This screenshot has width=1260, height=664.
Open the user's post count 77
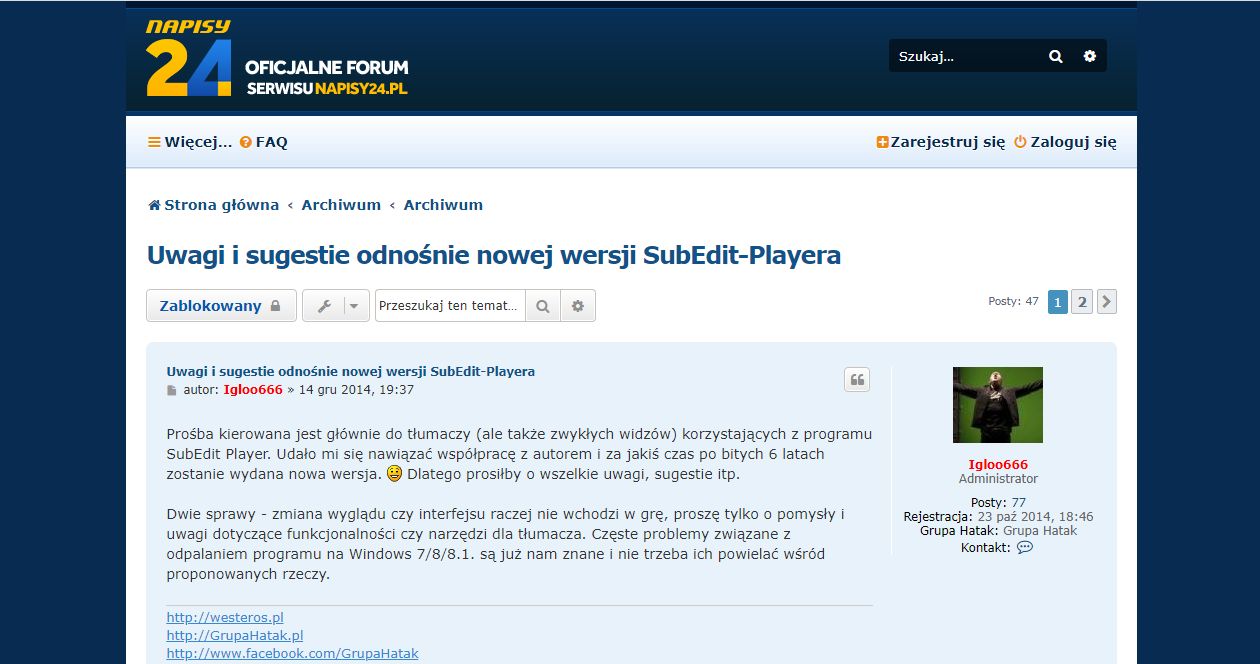point(1018,503)
